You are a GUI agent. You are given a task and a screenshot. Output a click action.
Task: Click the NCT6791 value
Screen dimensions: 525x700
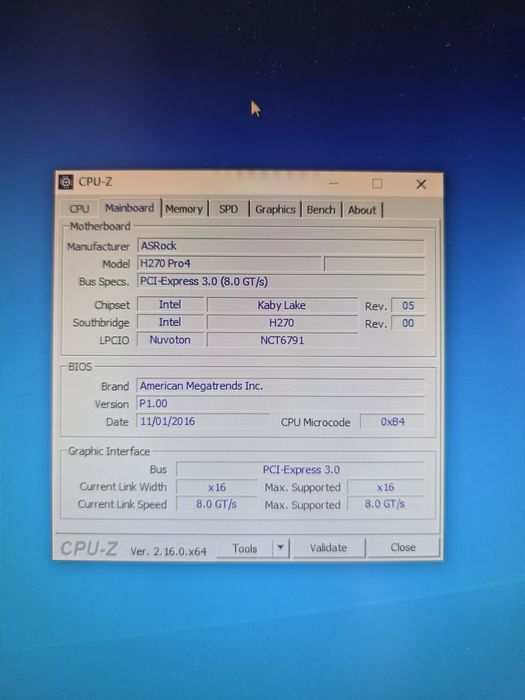click(x=282, y=340)
